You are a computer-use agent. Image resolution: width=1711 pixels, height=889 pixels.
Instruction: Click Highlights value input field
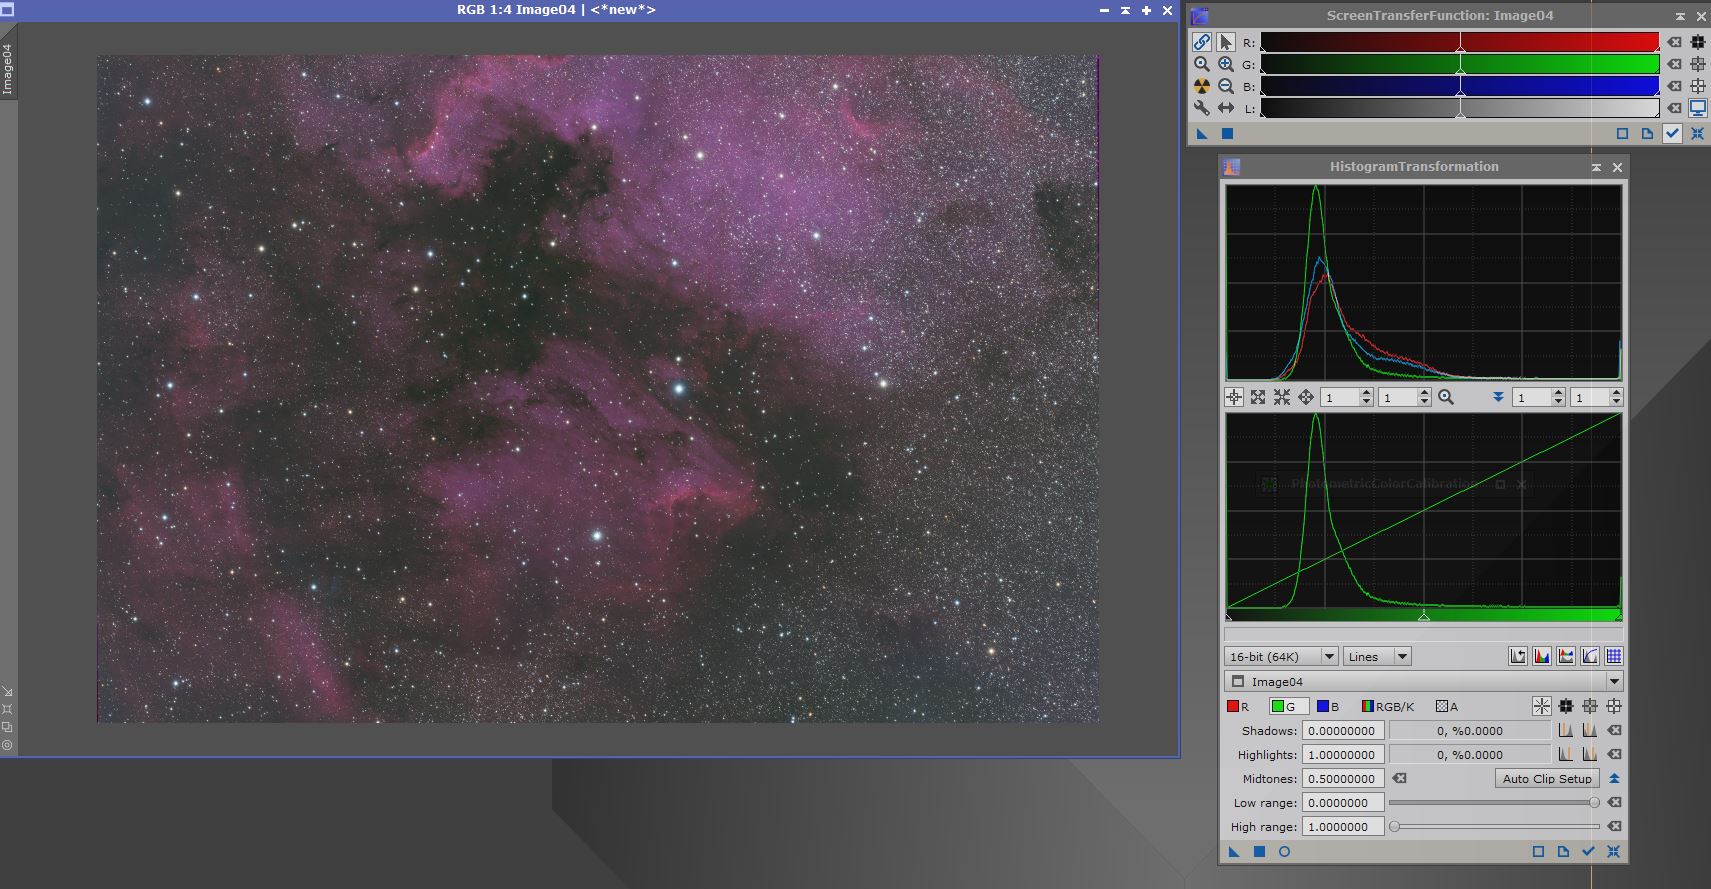[x=1344, y=754]
